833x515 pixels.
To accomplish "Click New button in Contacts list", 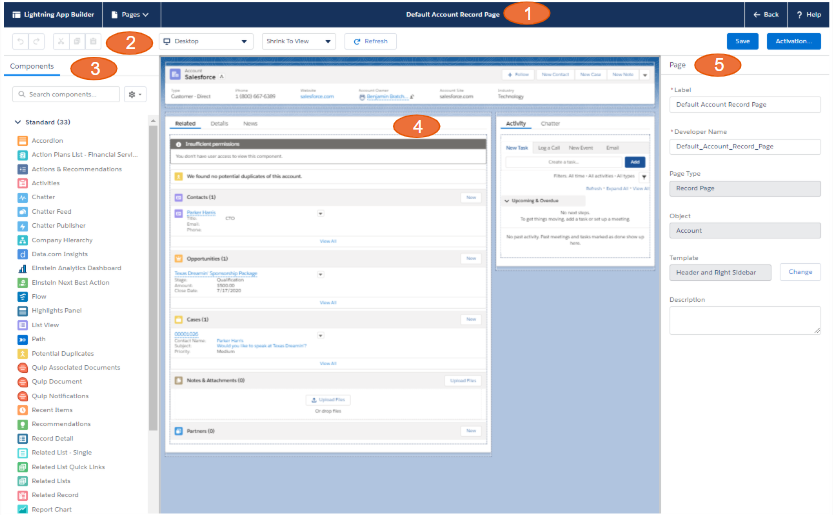I will point(471,198).
